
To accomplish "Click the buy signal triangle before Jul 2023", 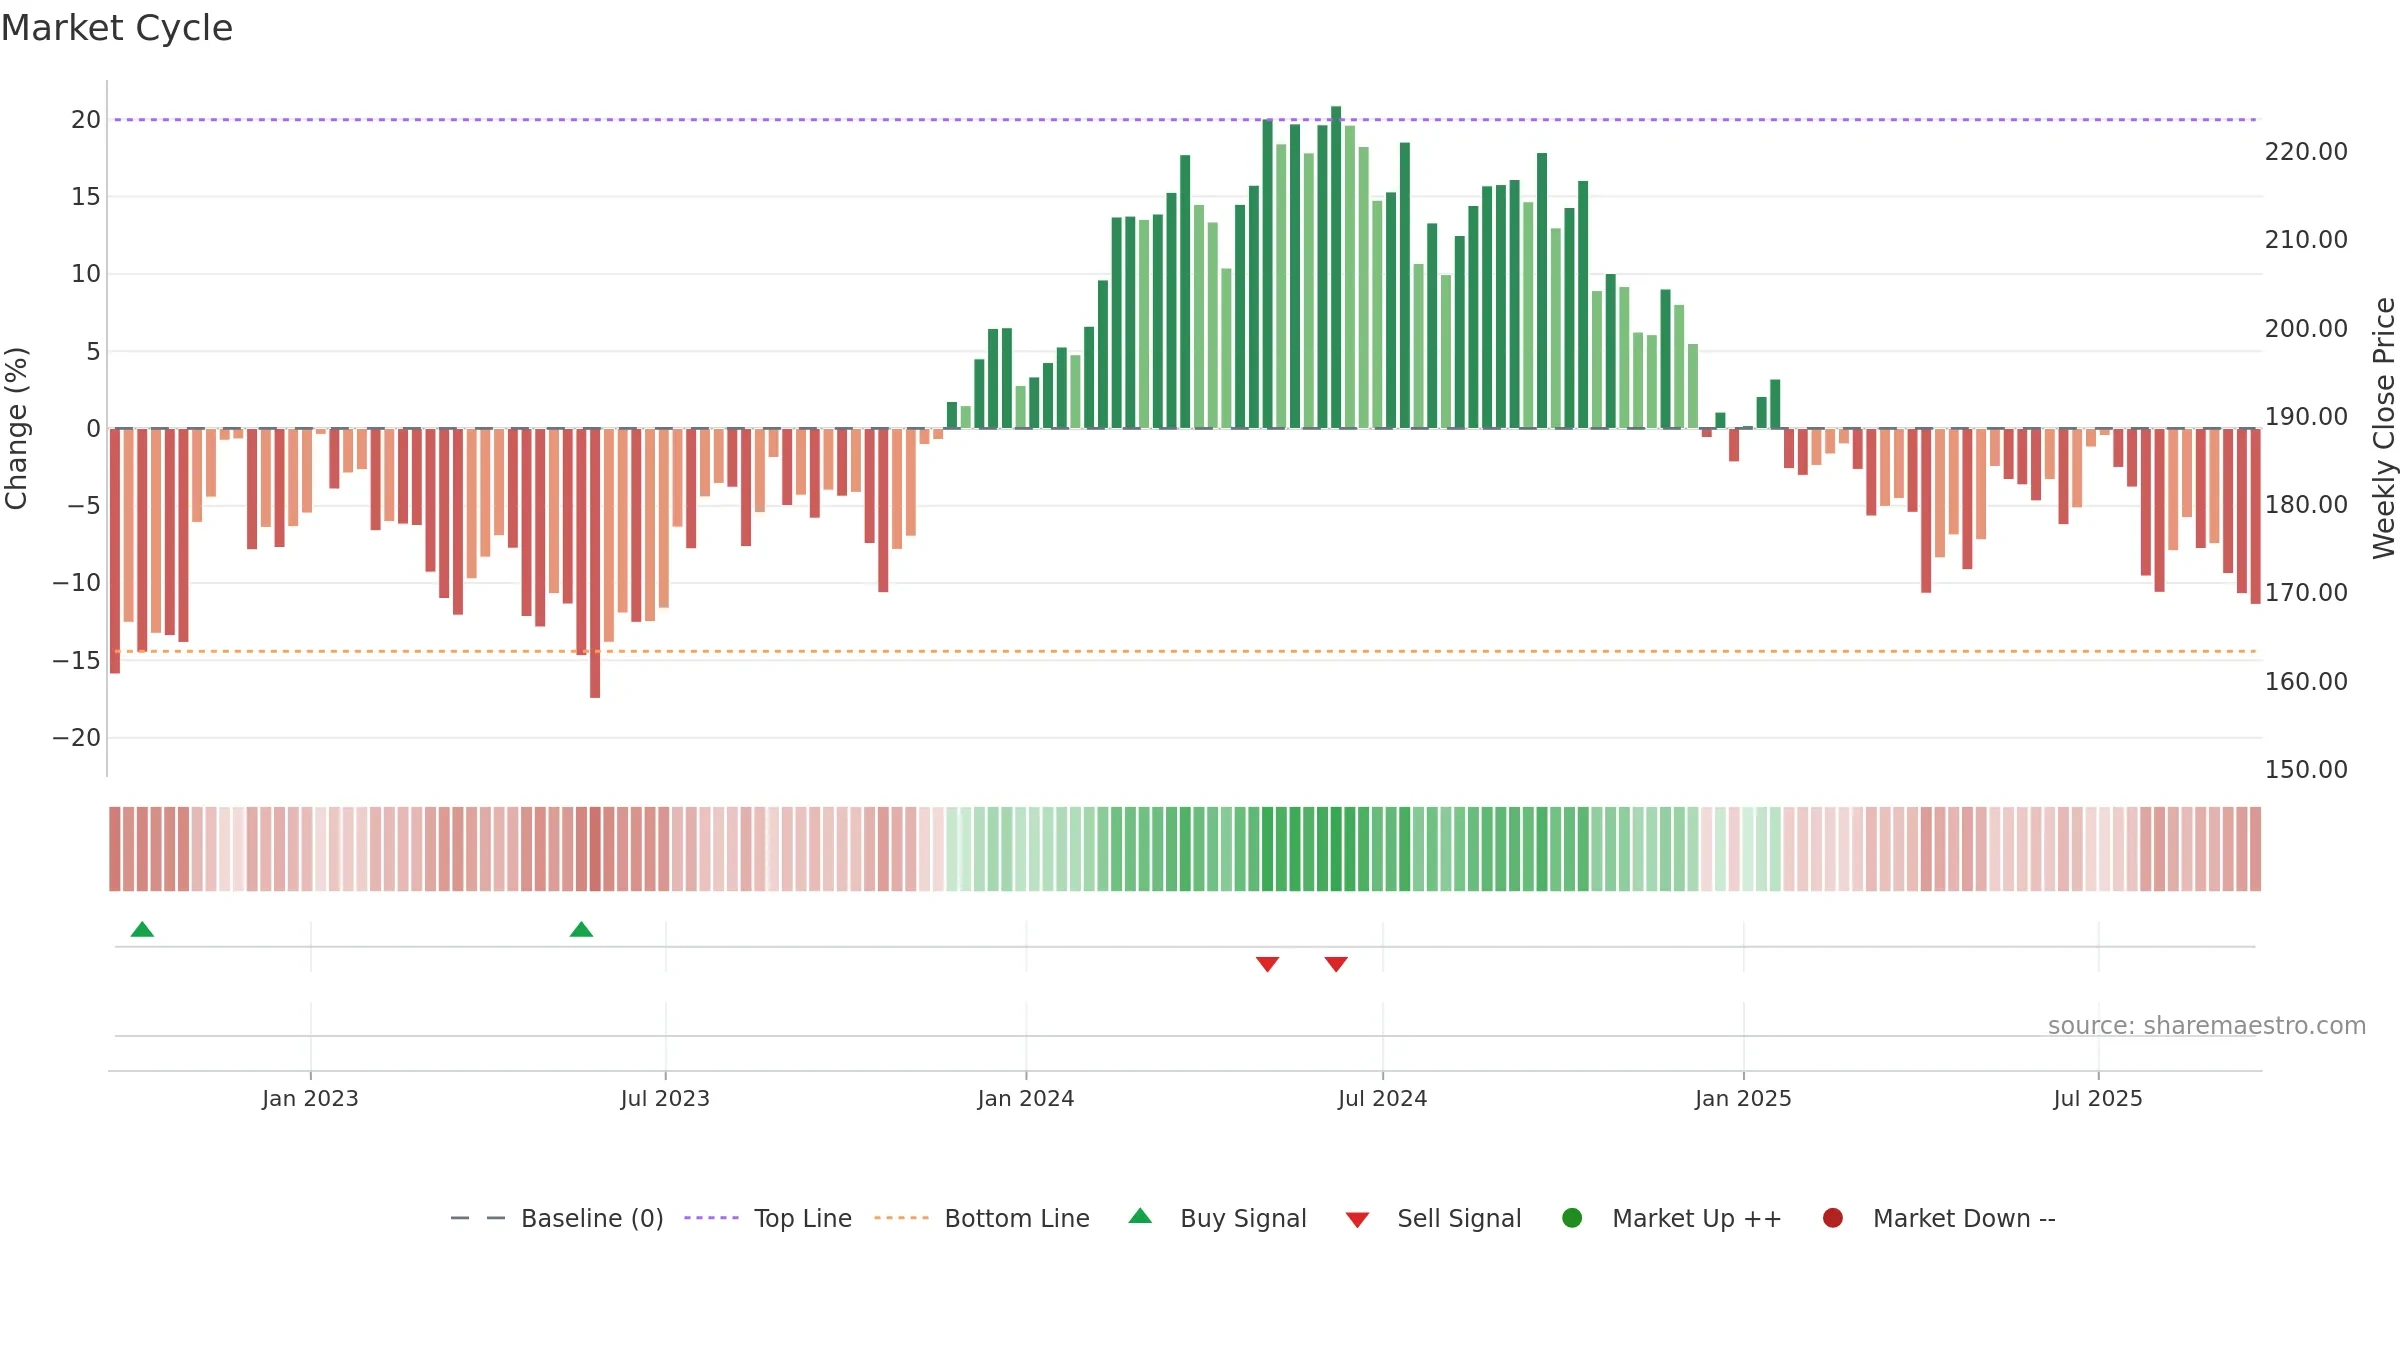I will coord(581,929).
